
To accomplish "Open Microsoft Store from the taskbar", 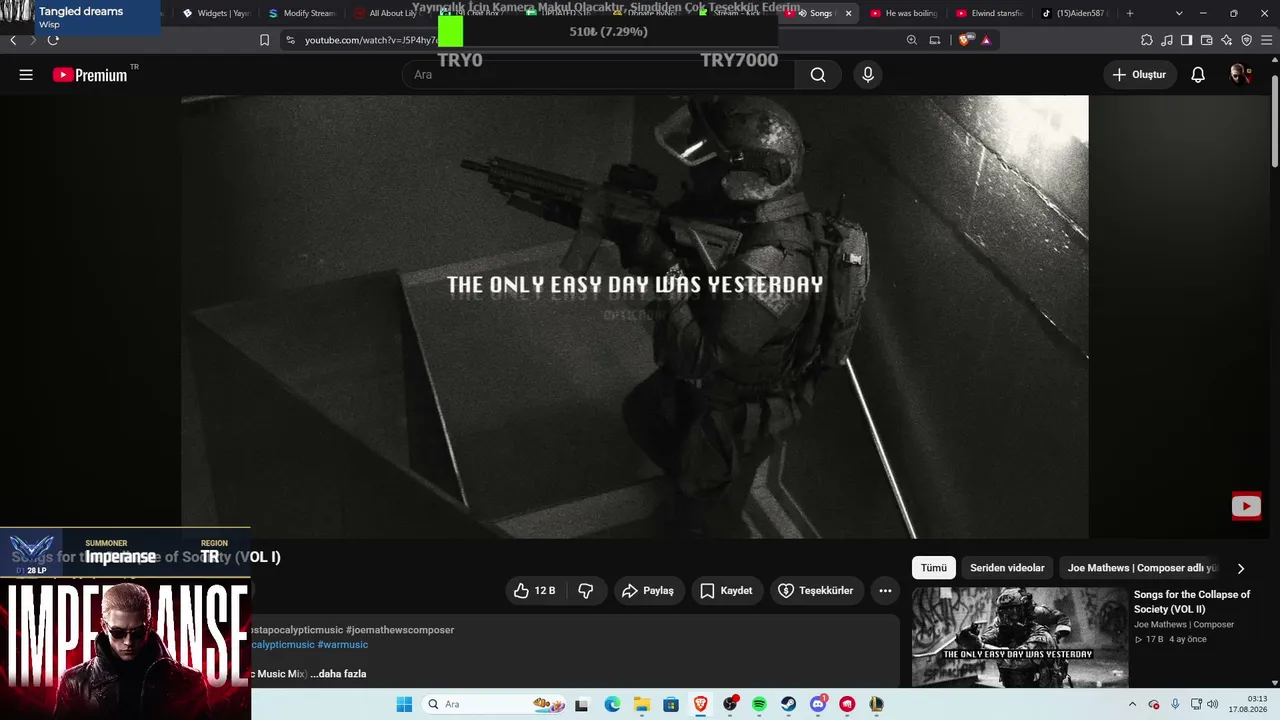I will 671,704.
